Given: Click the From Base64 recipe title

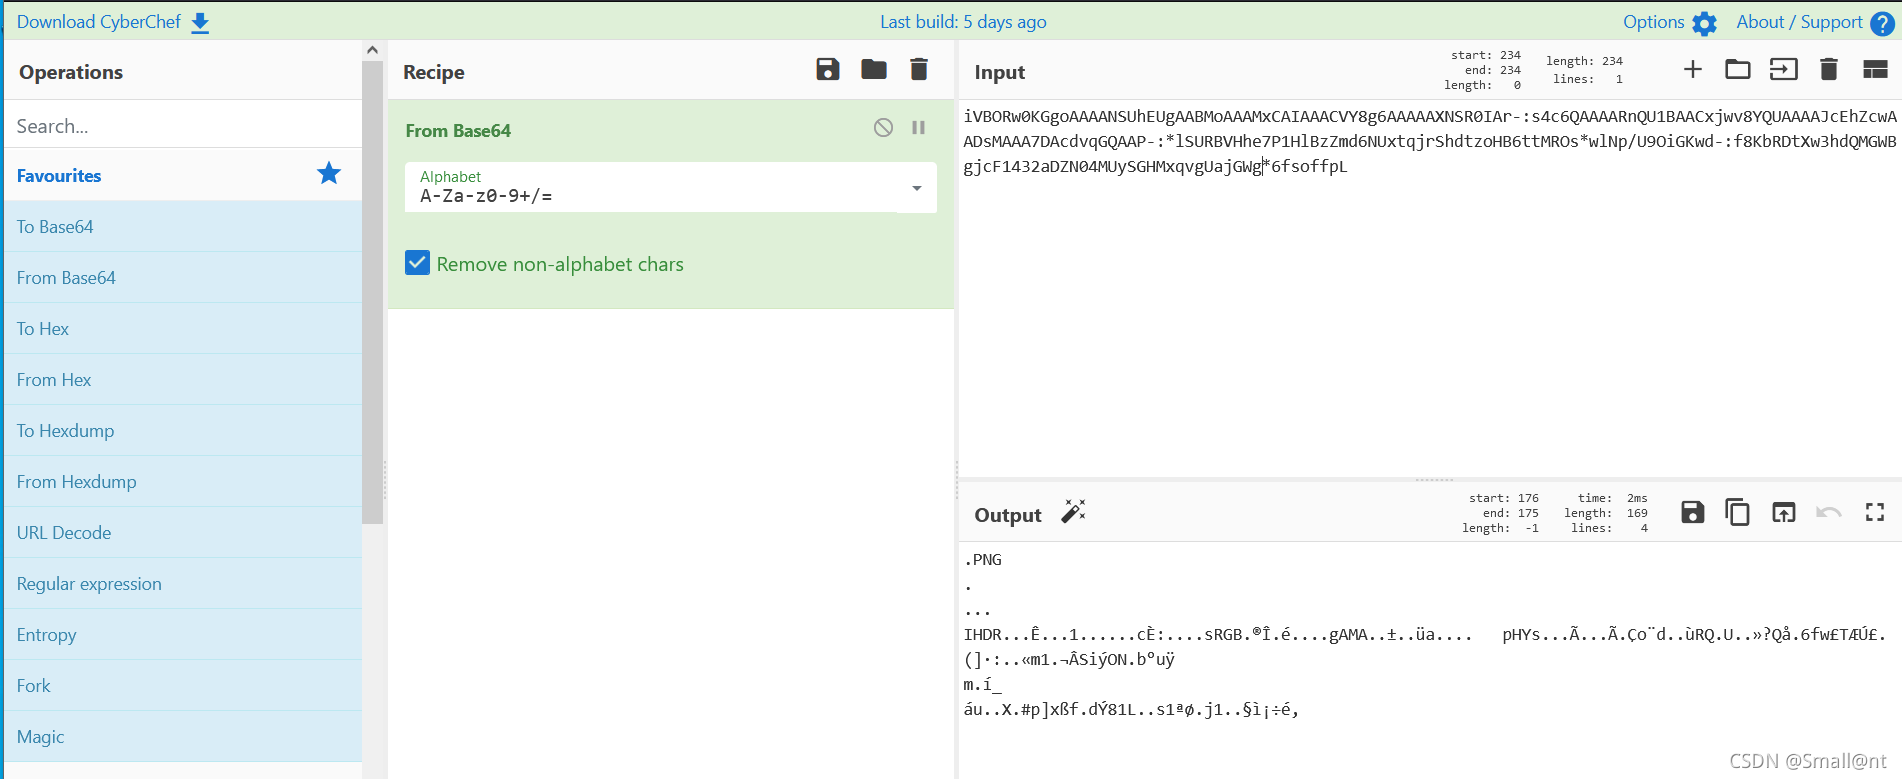Looking at the screenshot, I should tap(458, 130).
